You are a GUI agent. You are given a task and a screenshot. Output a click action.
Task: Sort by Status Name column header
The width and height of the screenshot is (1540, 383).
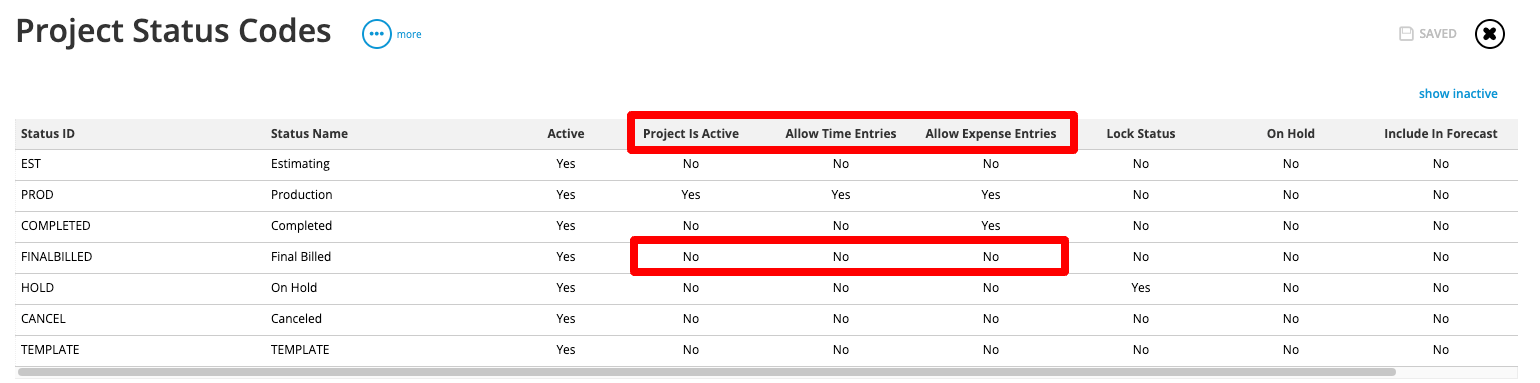pyautogui.click(x=309, y=134)
